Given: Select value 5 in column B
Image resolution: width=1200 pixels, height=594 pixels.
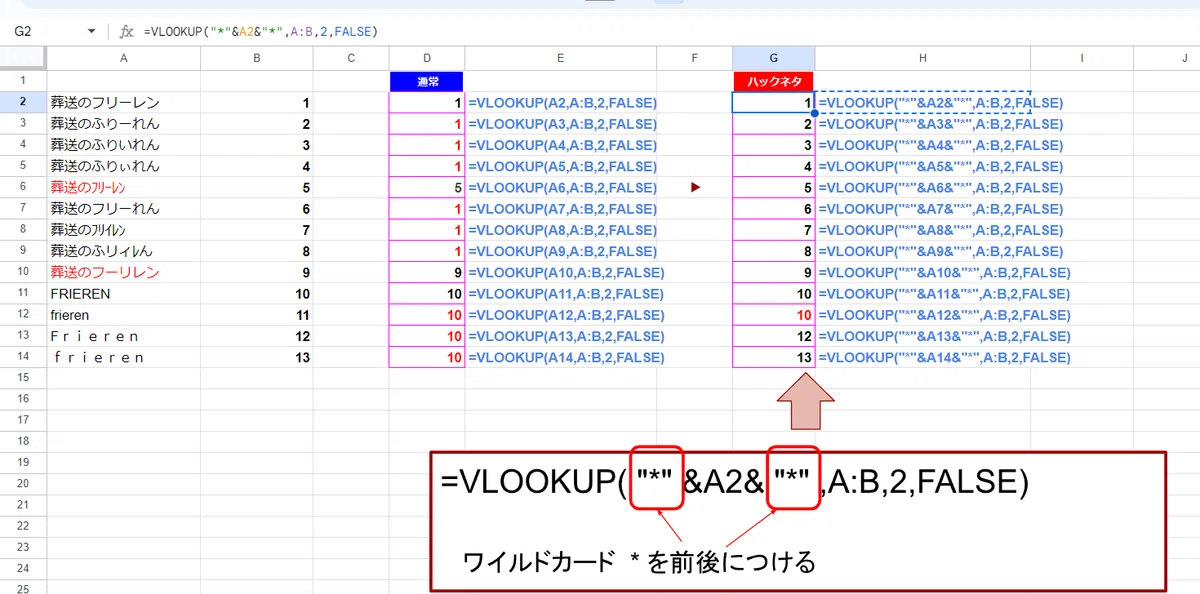Looking at the screenshot, I should [257, 187].
